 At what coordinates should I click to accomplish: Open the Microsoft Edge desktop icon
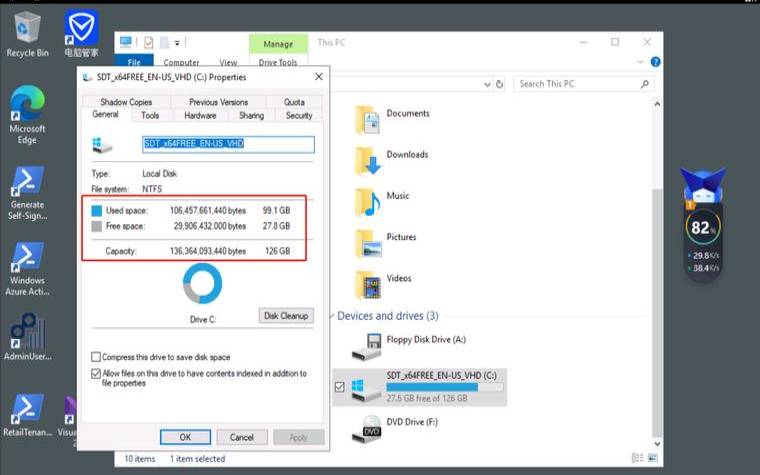point(27,115)
